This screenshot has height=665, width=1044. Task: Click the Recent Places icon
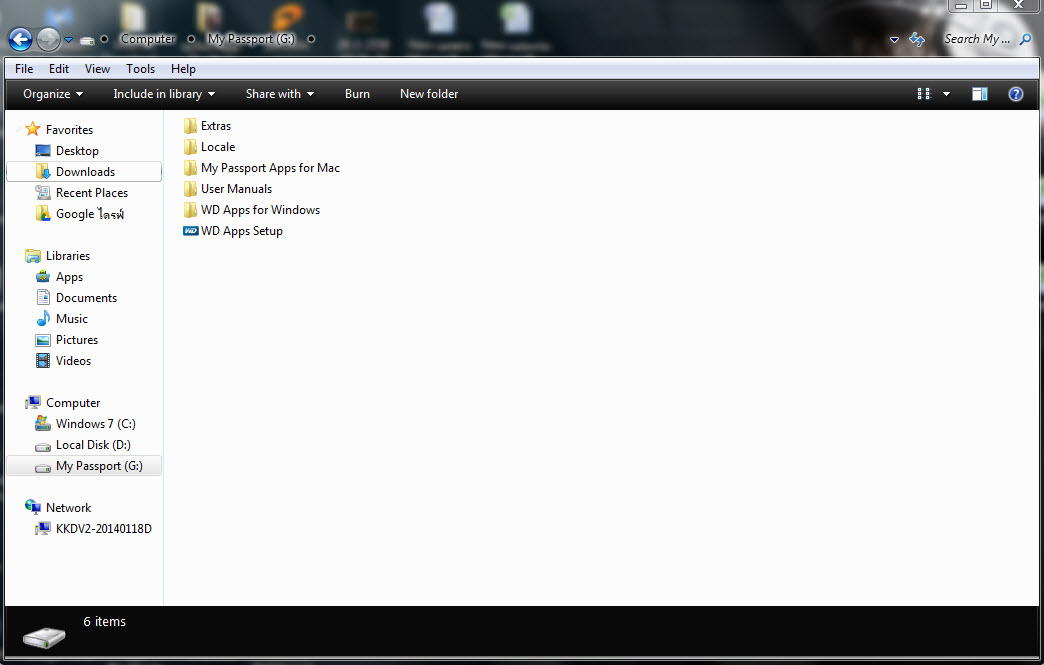[x=43, y=192]
